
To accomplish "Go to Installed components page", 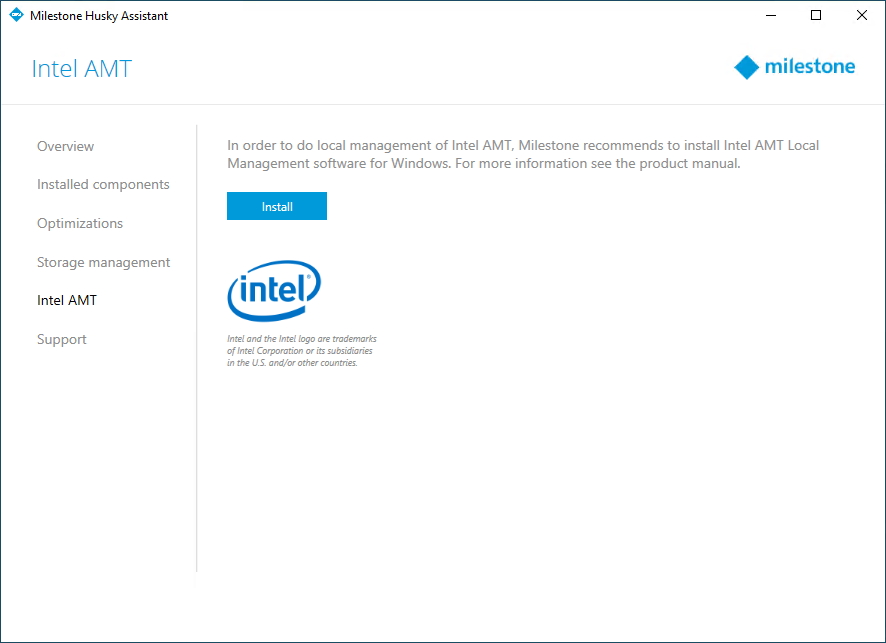I will pos(103,185).
